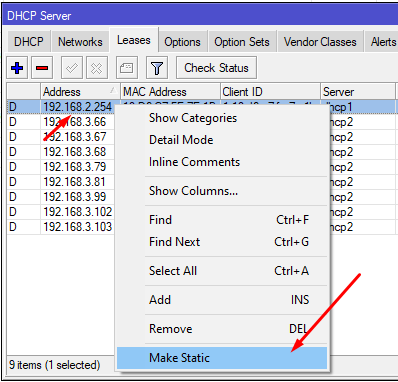Select lease row 192.168.3.67
Screen dimensions: 398x382
click(75, 137)
